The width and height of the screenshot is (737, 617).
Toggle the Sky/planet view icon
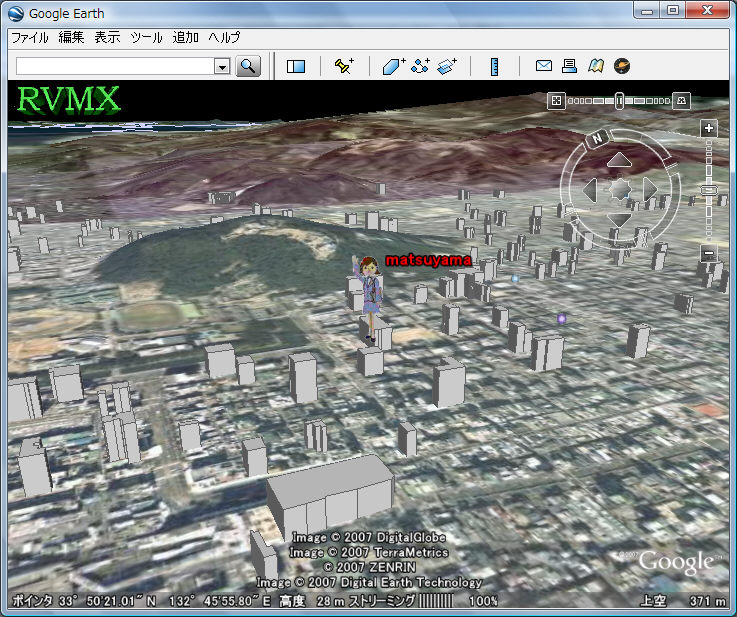[x=621, y=66]
